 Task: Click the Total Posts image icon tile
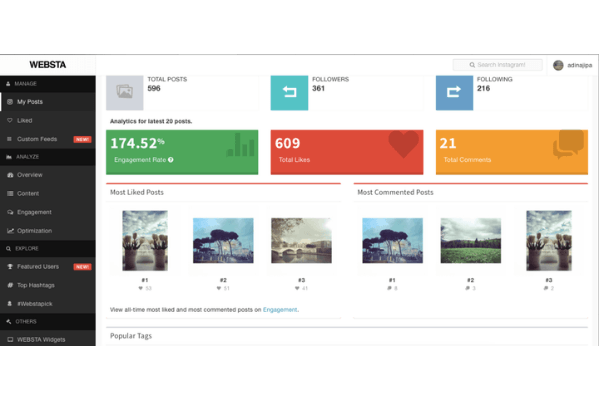125,92
